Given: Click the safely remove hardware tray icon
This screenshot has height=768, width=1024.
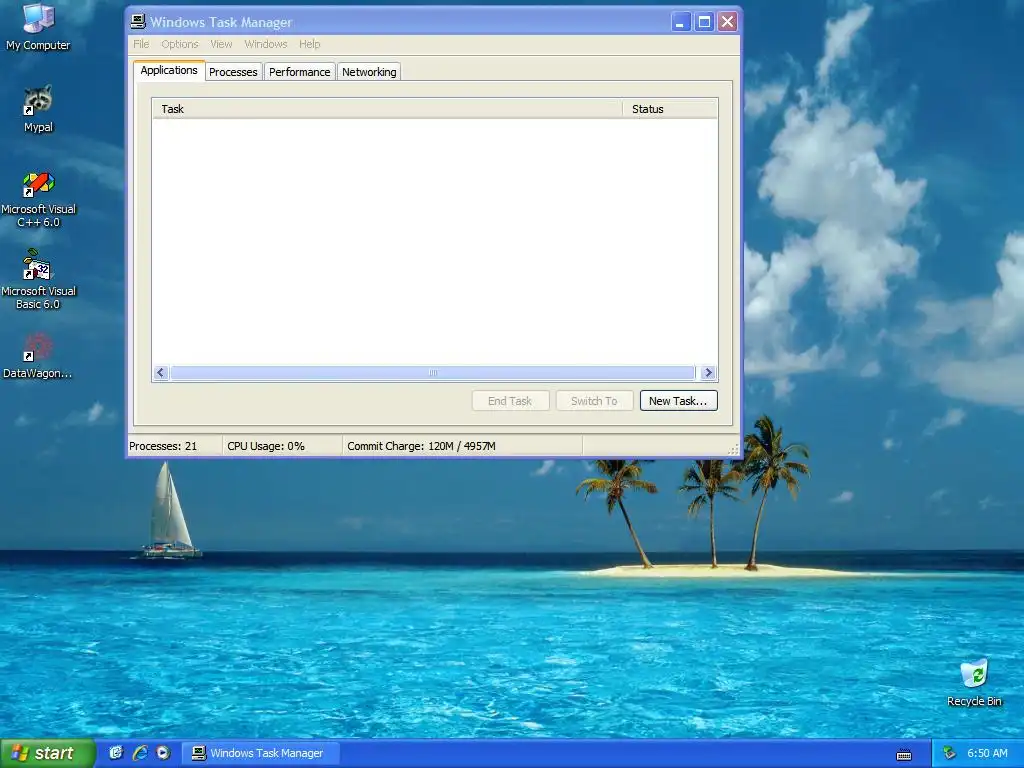Looking at the screenshot, I should (950, 753).
